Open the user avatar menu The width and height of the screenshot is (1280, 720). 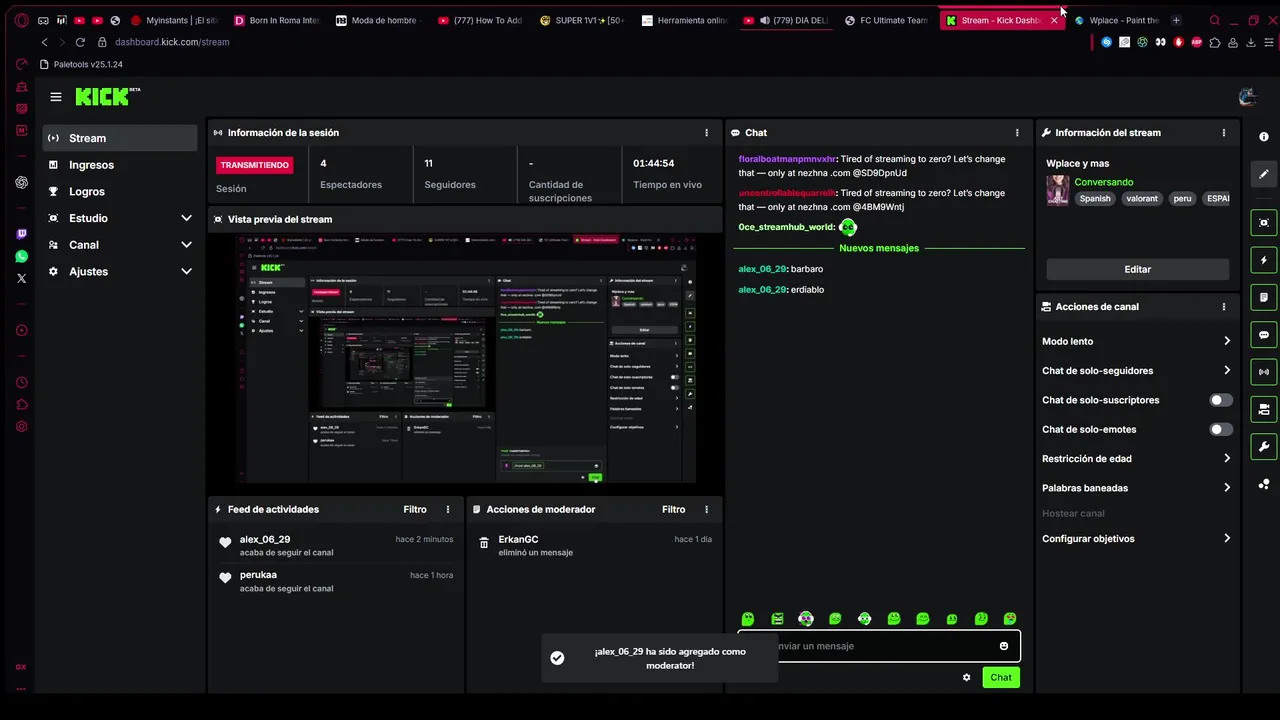(x=1247, y=97)
